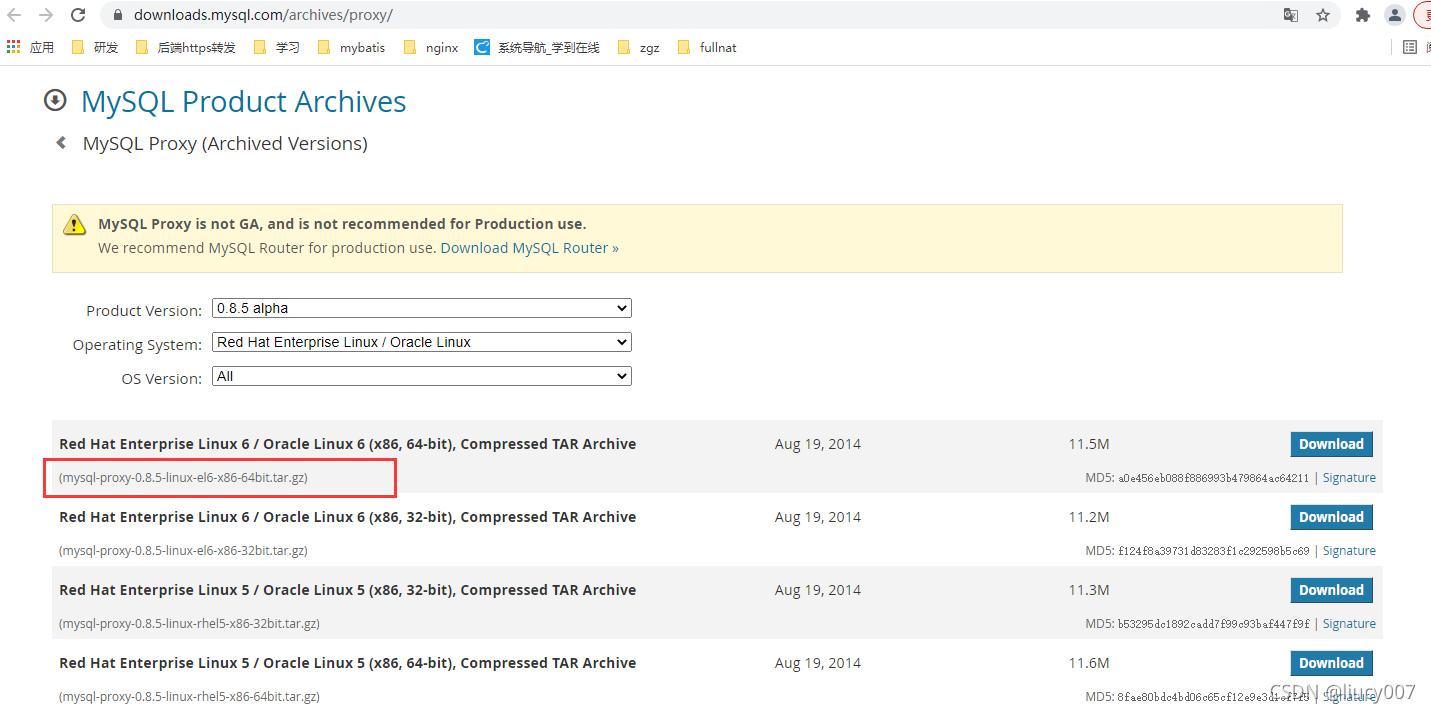Screen dimensions: 1431x713
Task: Click the mysql-proxy-0.8.5-linux-rhel5-x86-32bit.tar.gz filename
Action: coord(189,624)
